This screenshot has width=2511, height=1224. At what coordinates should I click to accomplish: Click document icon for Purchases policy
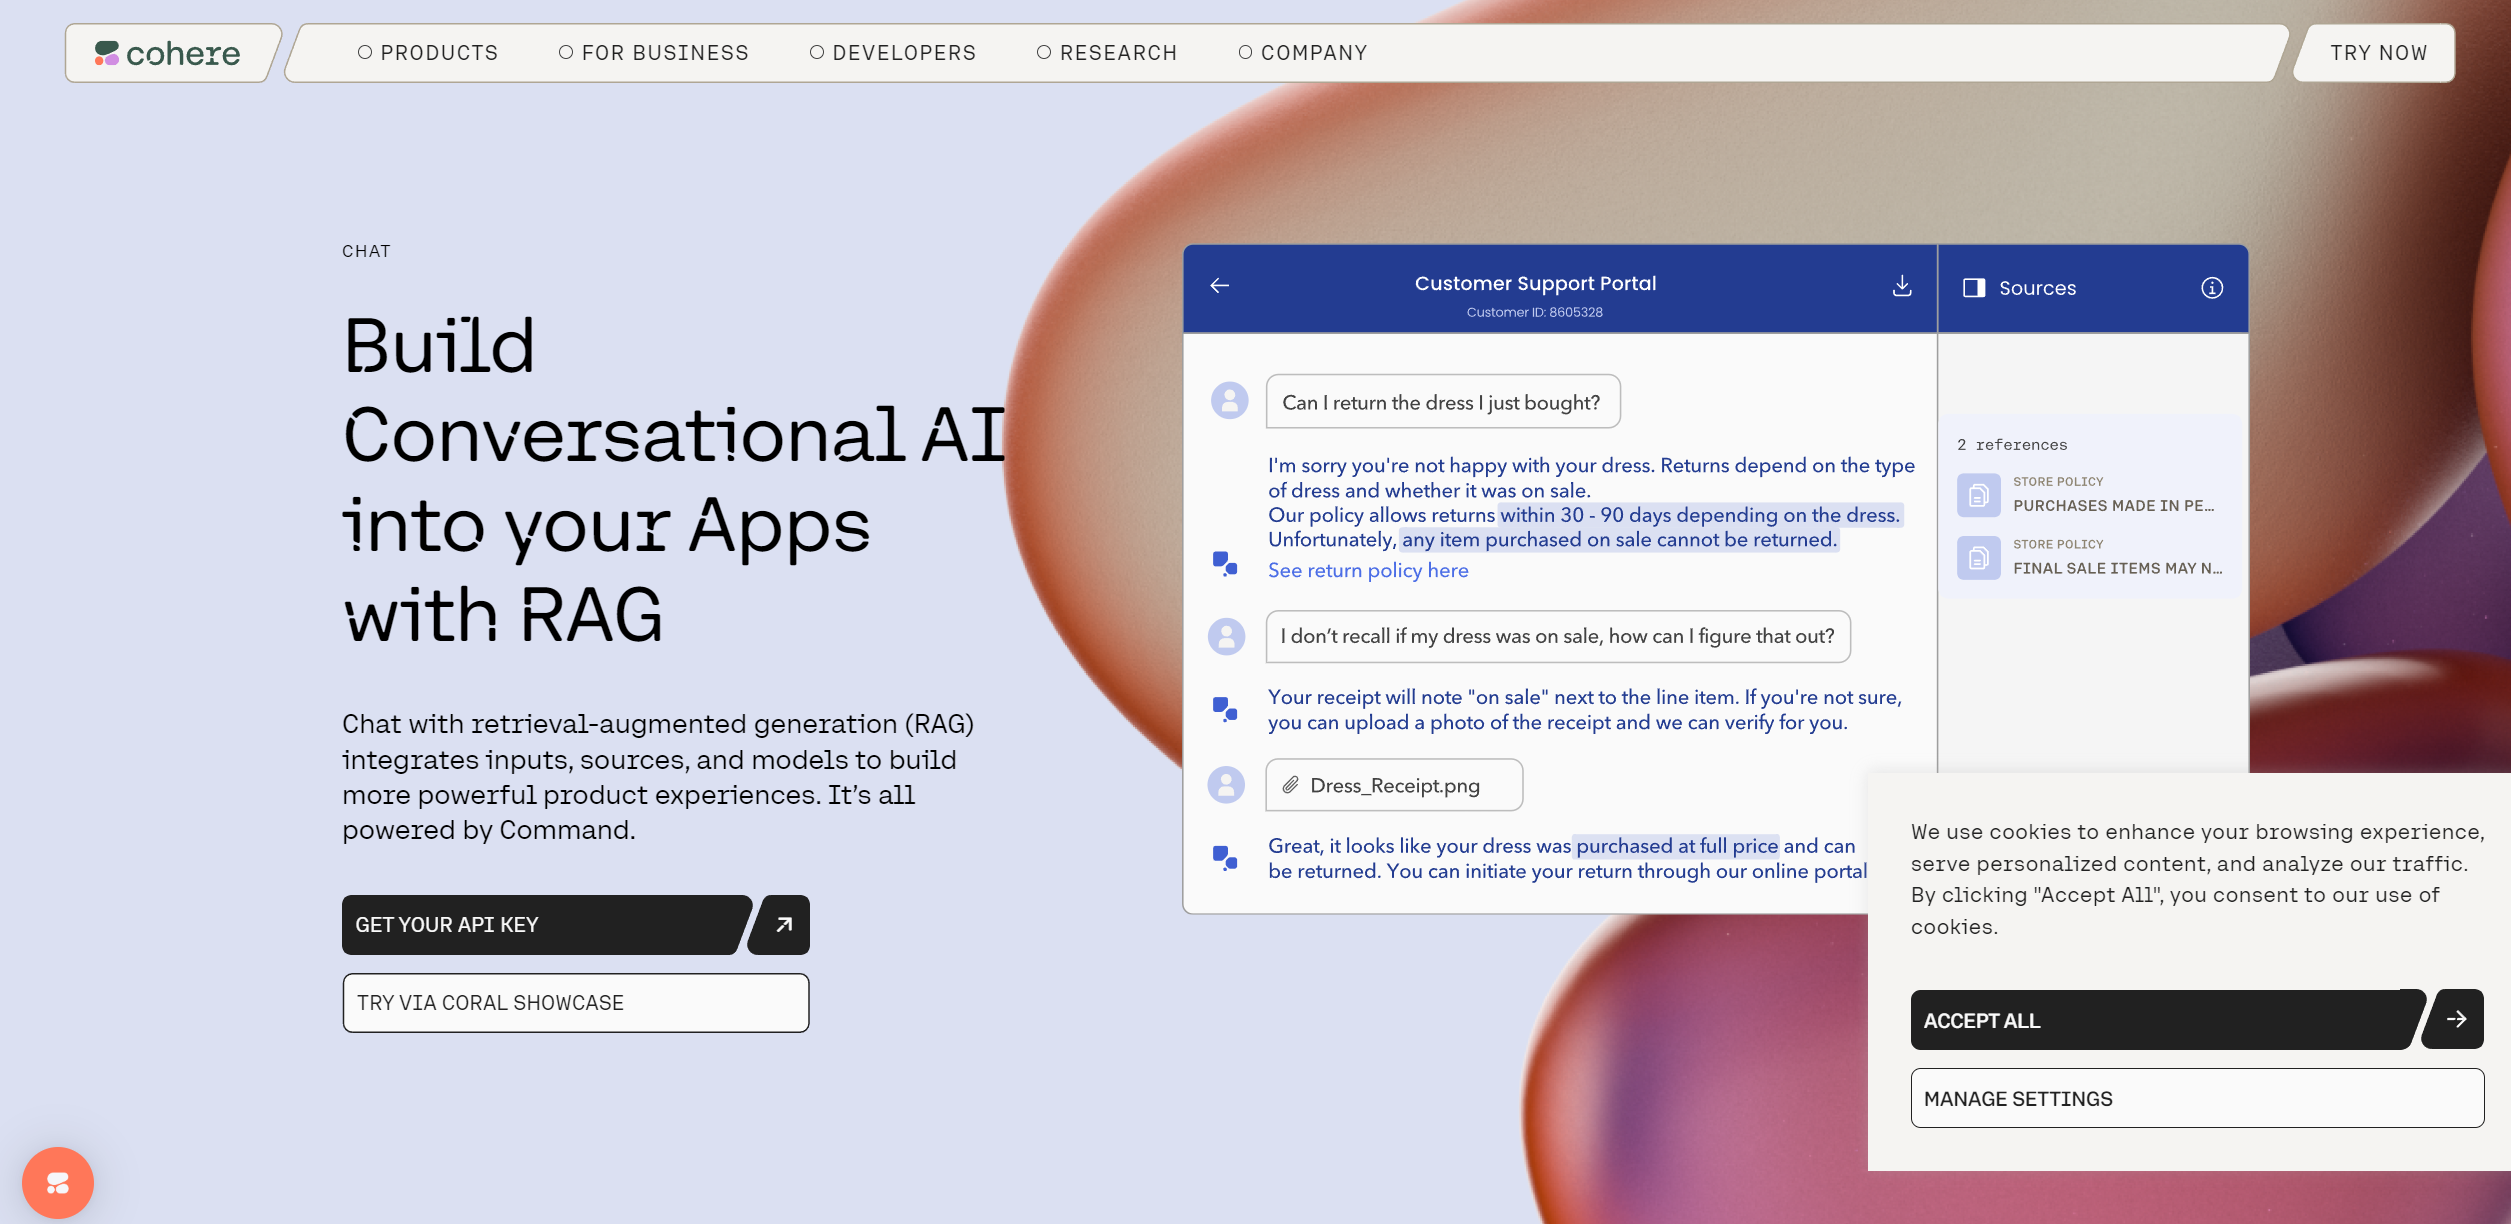coord(1978,495)
